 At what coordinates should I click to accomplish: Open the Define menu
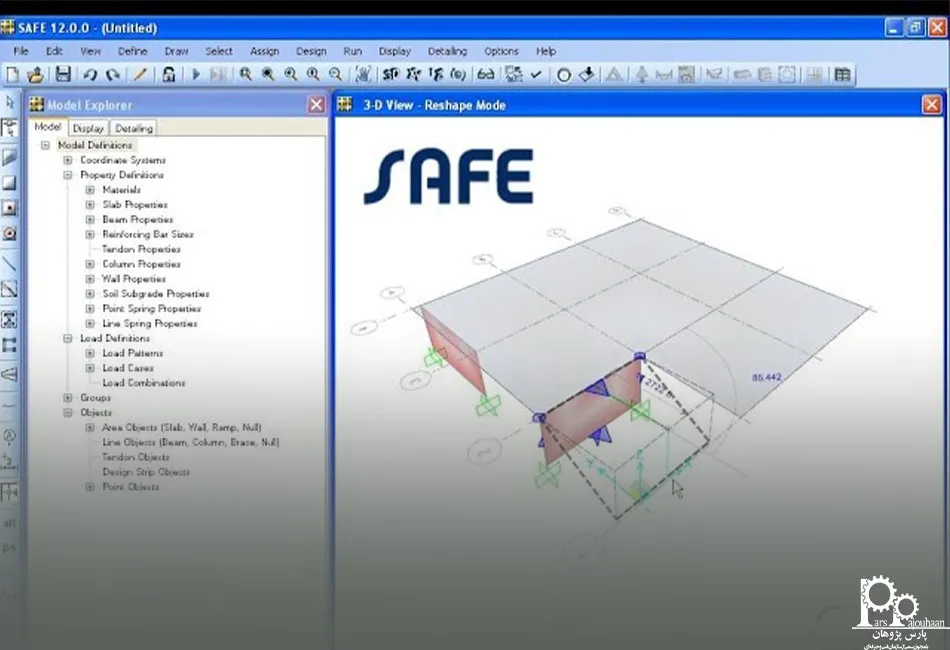pyautogui.click(x=133, y=51)
